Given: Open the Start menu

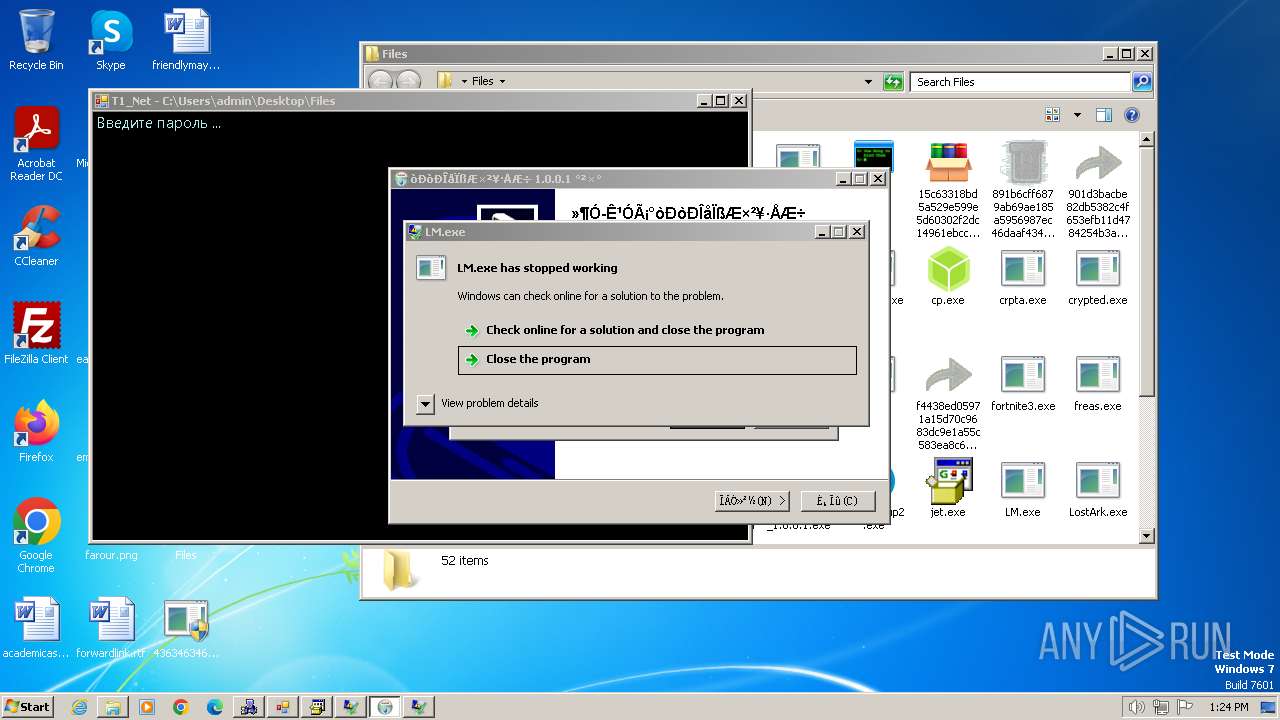Looking at the screenshot, I should click(x=27, y=707).
